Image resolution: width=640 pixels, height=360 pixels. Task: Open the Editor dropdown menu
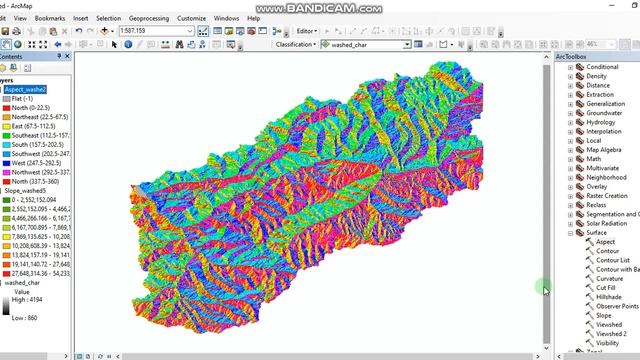[307, 31]
